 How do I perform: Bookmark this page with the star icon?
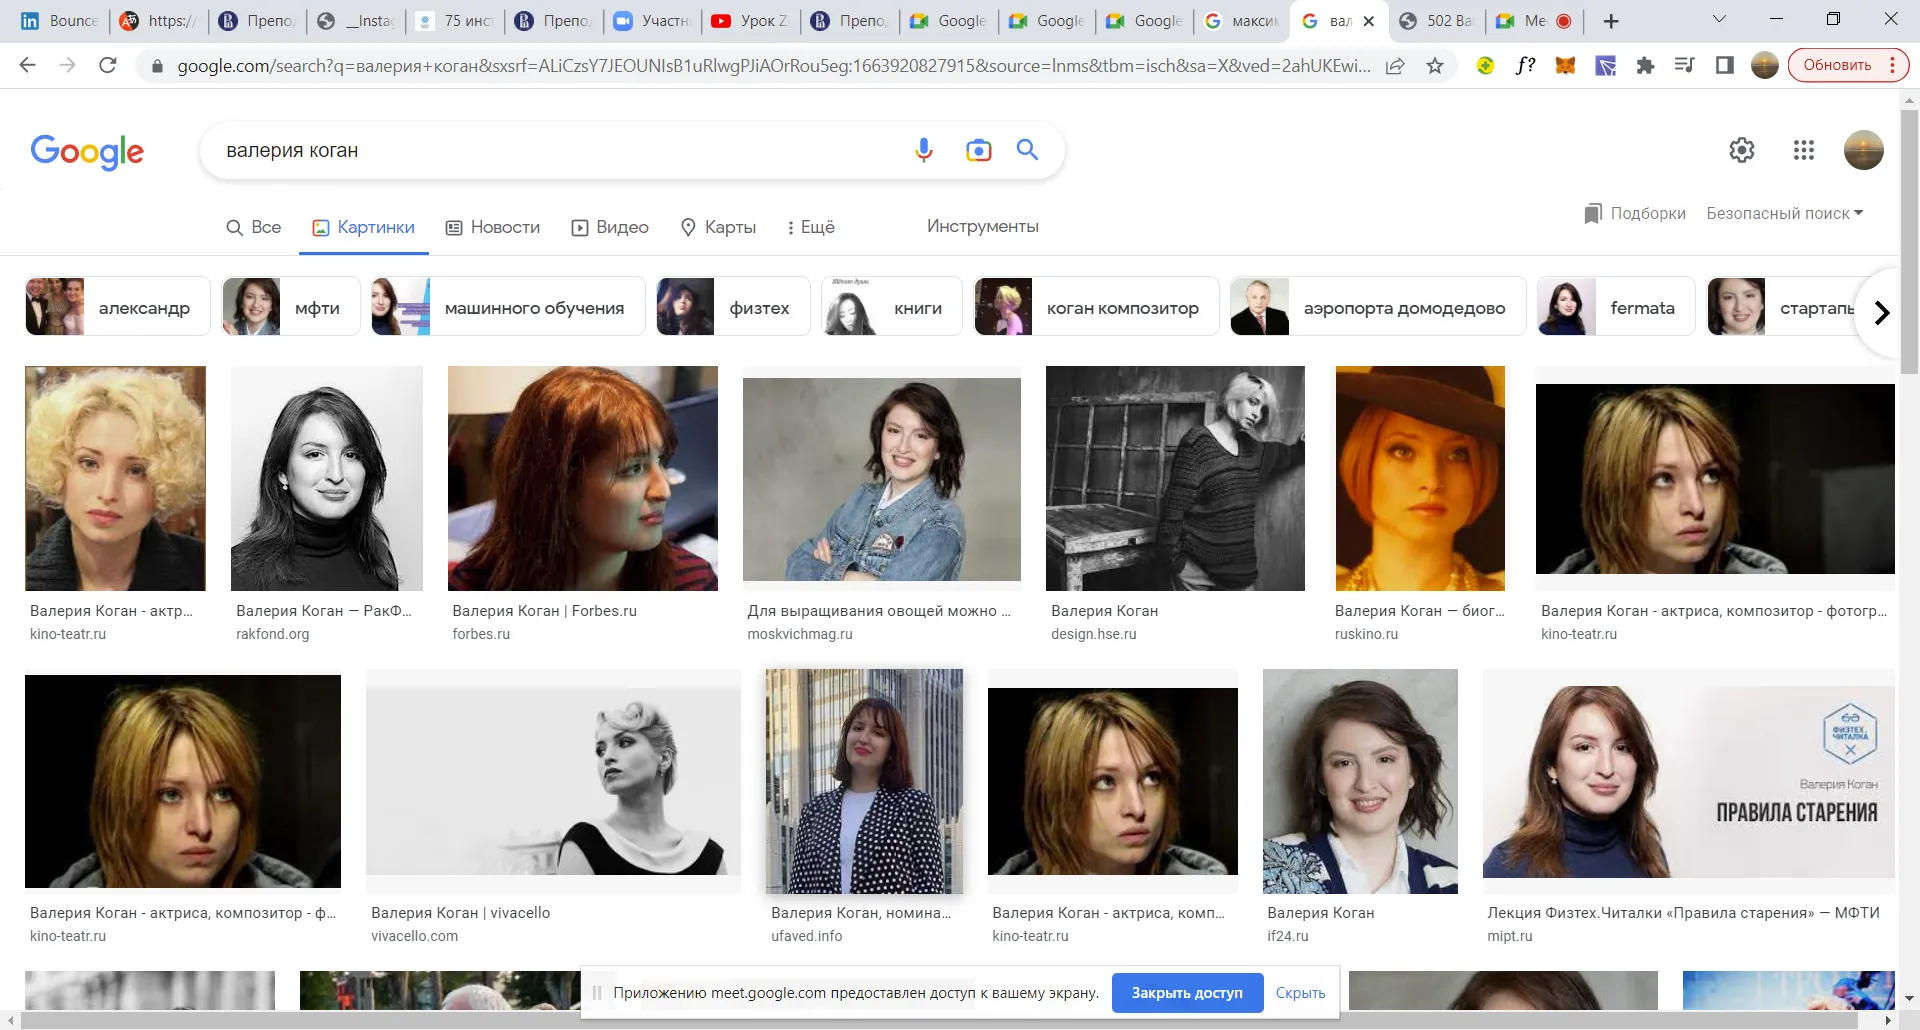click(1435, 66)
